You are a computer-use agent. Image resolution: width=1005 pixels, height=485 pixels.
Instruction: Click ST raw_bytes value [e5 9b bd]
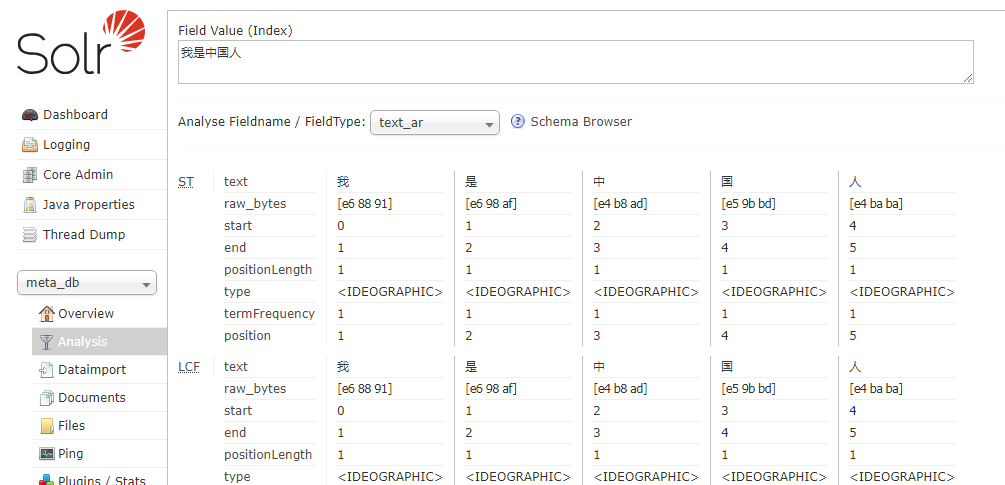pyautogui.click(x=749, y=204)
